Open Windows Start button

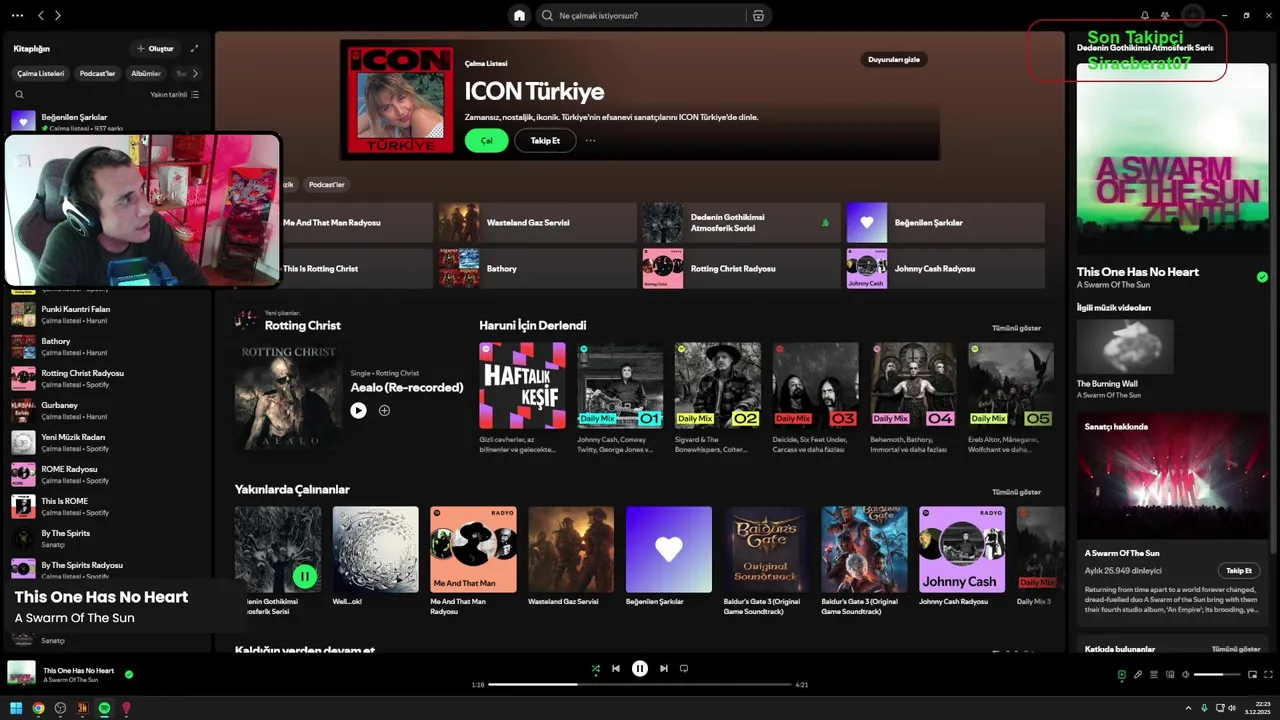pos(16,708)
